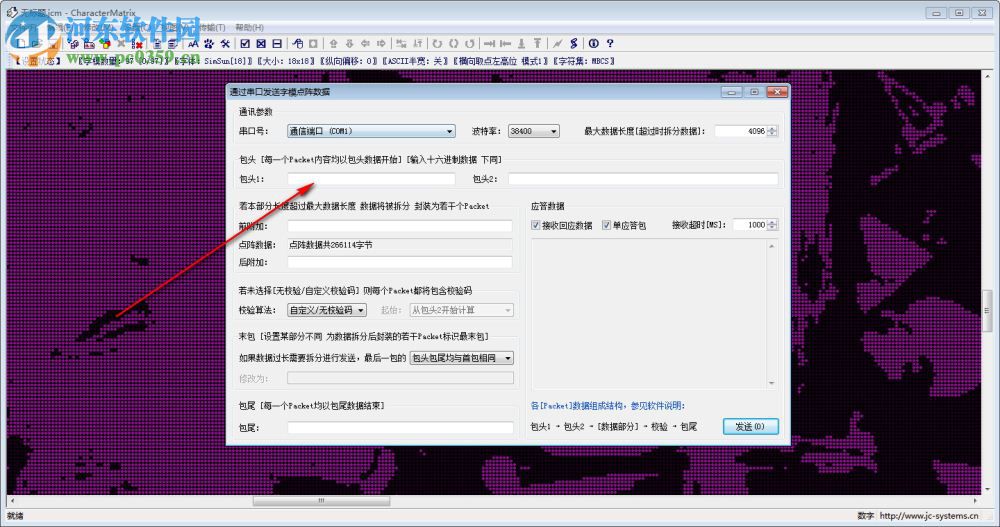Click the 最大数据长度 4096 spinner arrows
The width and height of the screenshot is (1000, 527).
tap(772, 131)
